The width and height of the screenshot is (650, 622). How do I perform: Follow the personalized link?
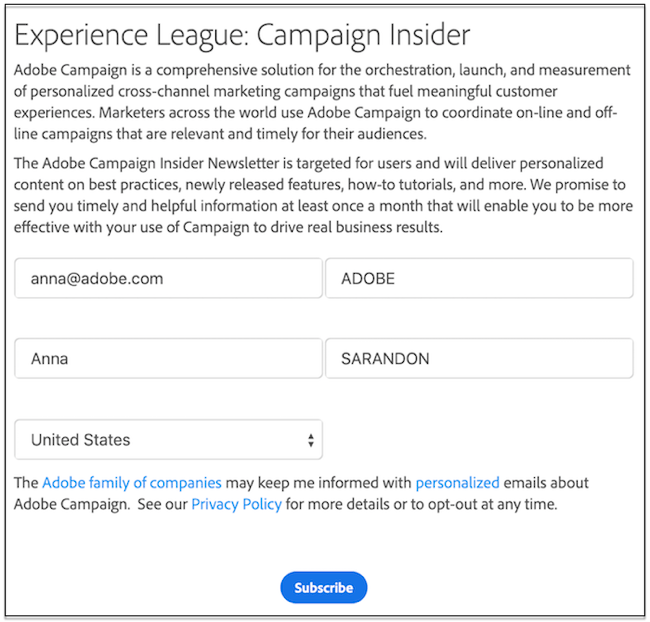pyautogui.click(x=457, y=483)
